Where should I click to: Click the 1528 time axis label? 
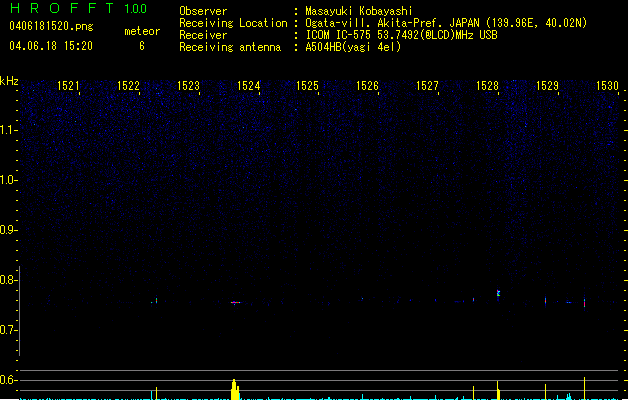pyautogui.click(x=487, y=86)
